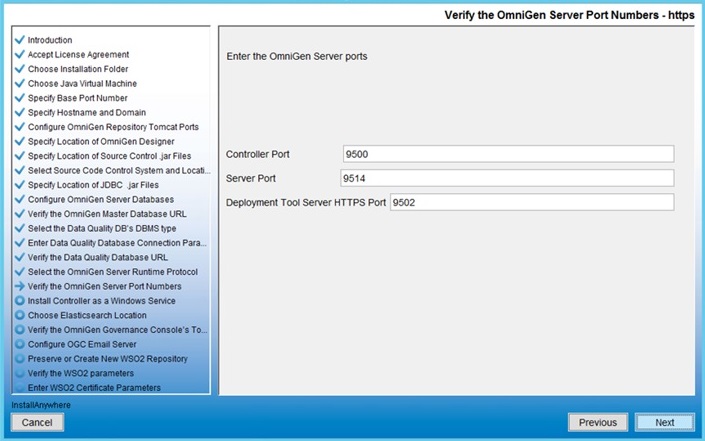
Task: Select 'Specify Base Port Number' step text
Action: pyautogui.click(x=77, y=98)
